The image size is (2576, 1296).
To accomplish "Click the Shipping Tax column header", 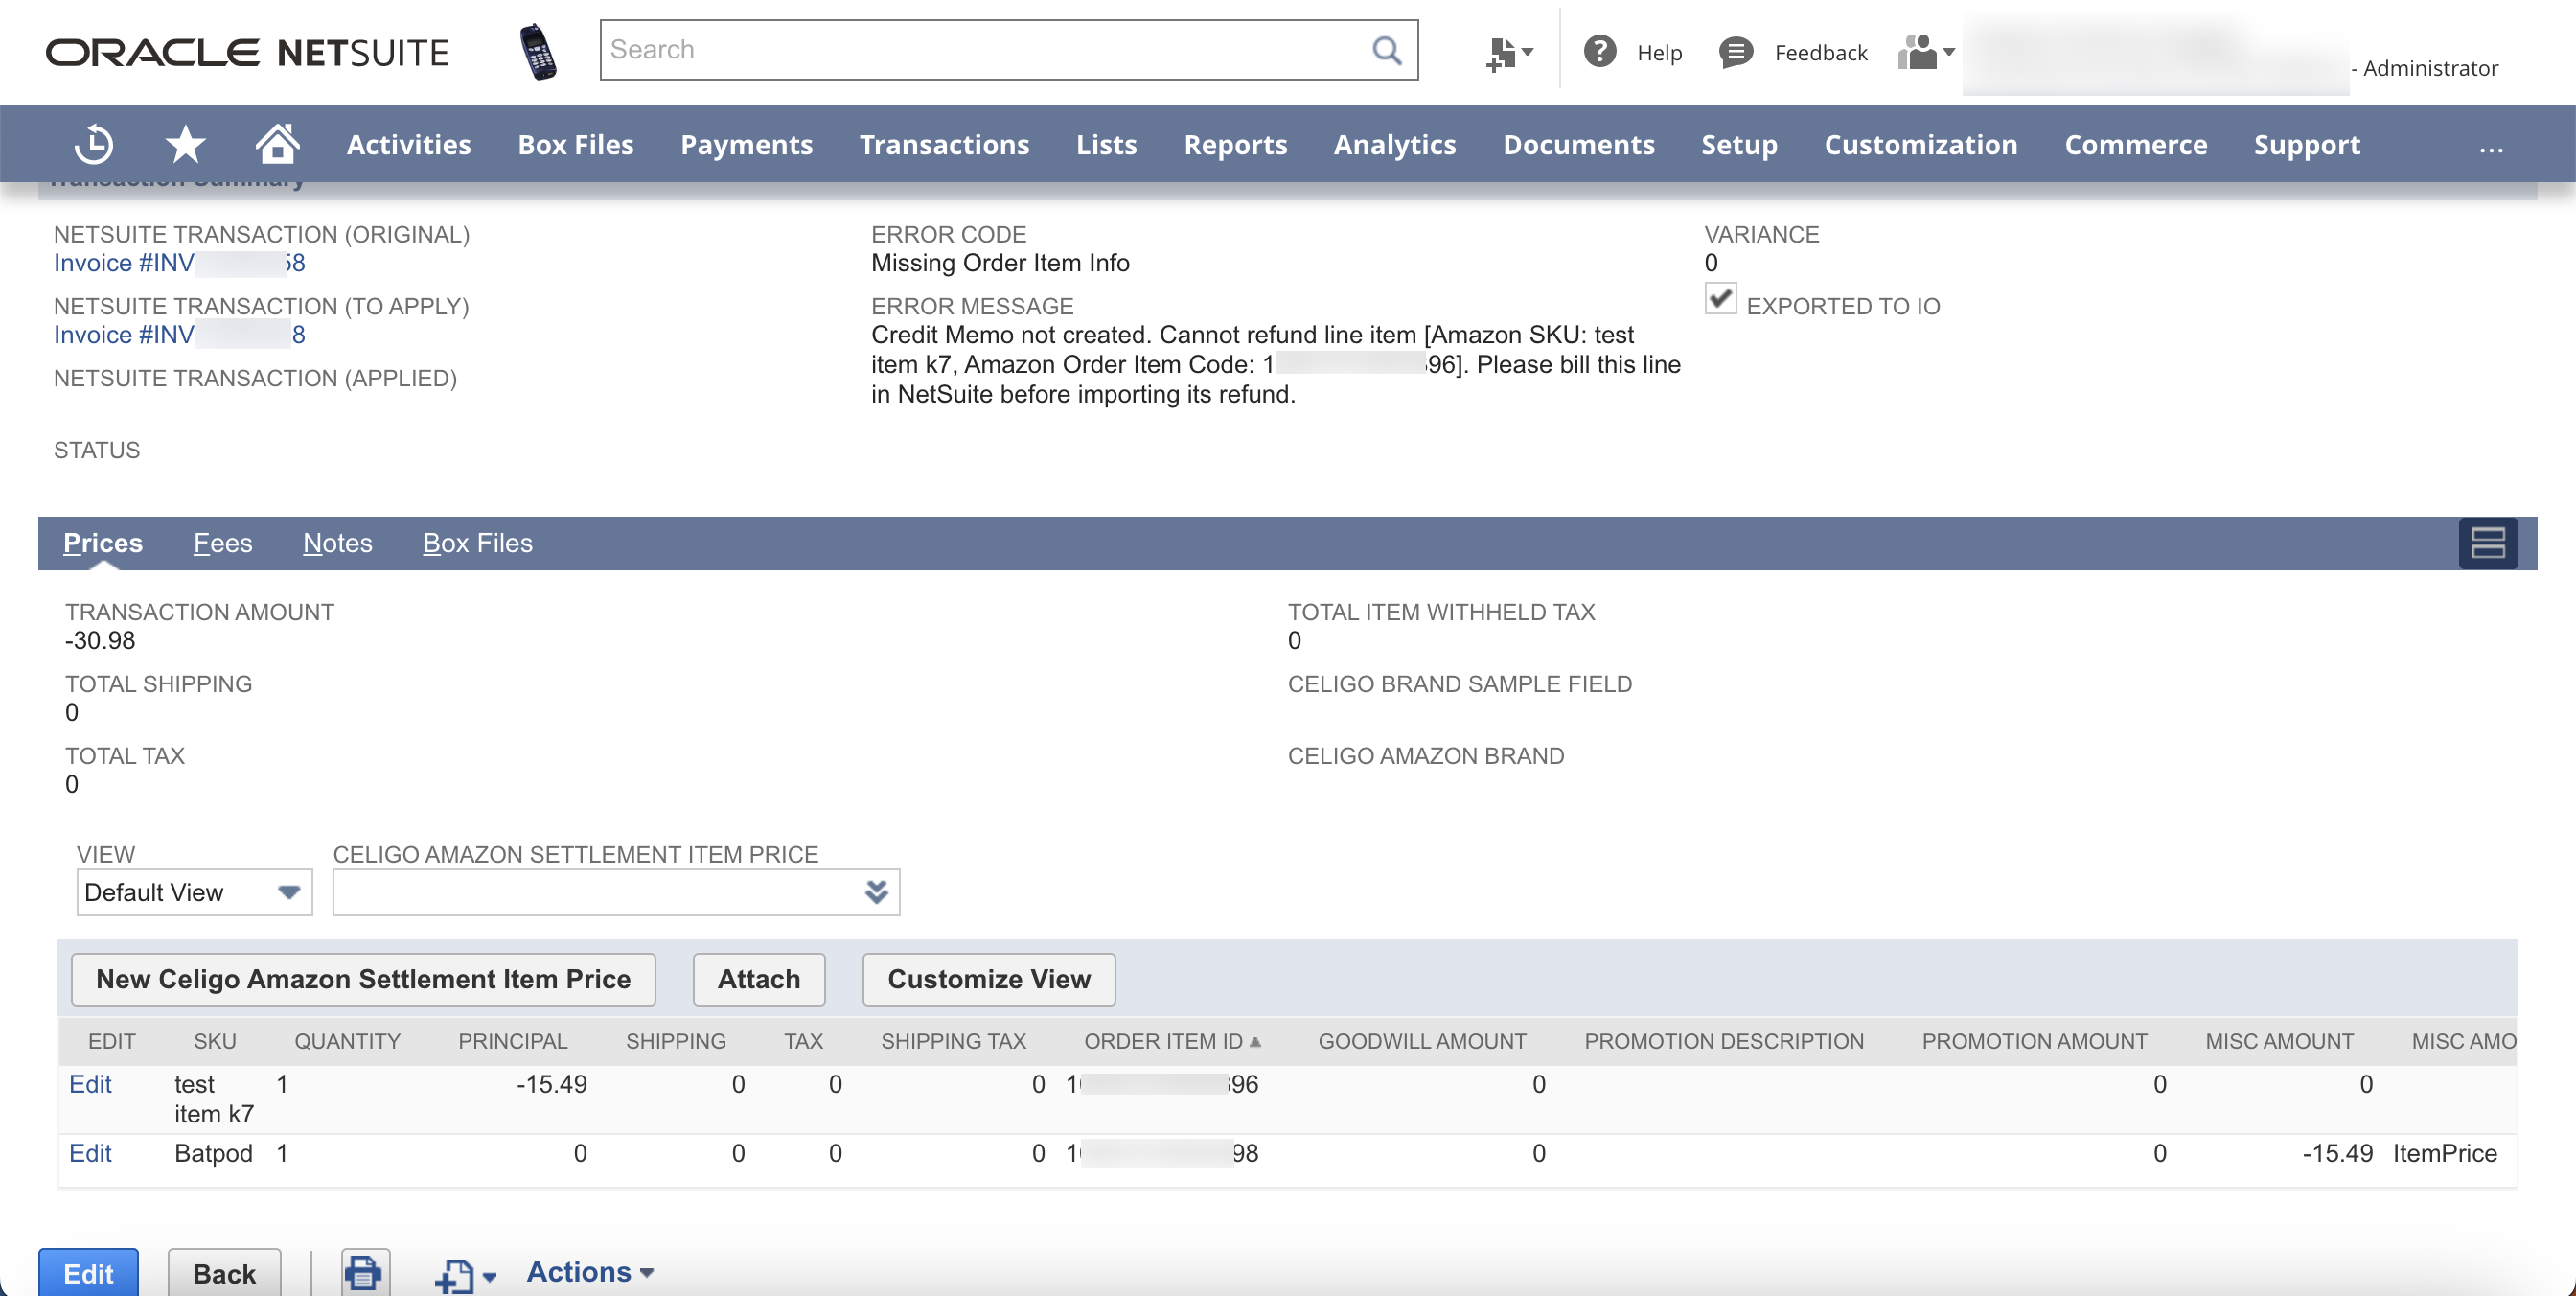I will (x=953, y=1041).
